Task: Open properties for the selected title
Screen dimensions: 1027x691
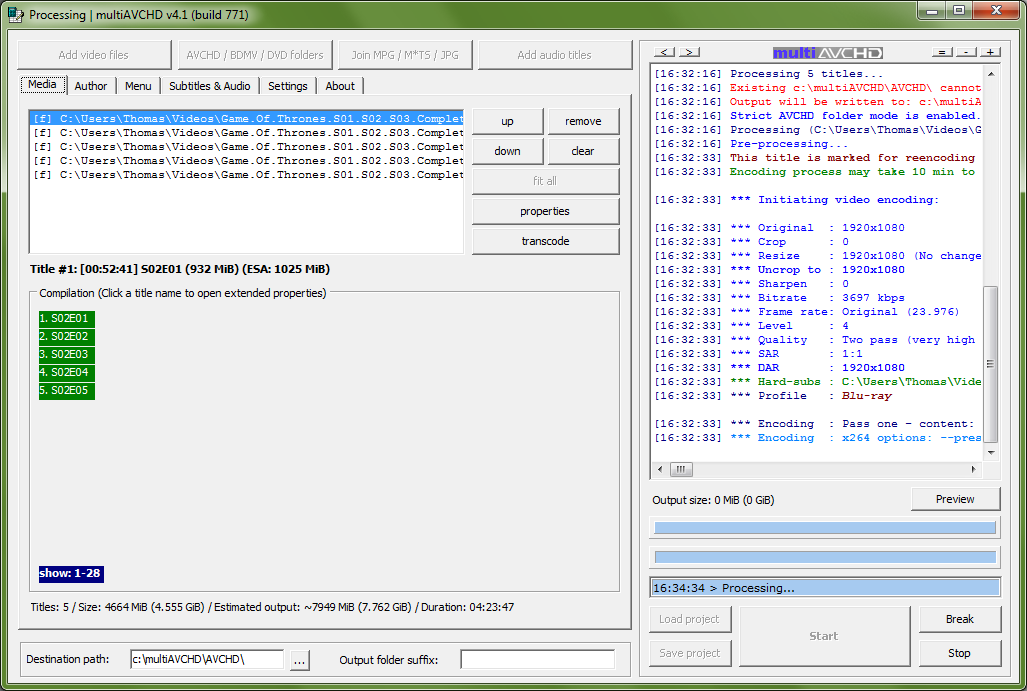Action: (545, 212)
